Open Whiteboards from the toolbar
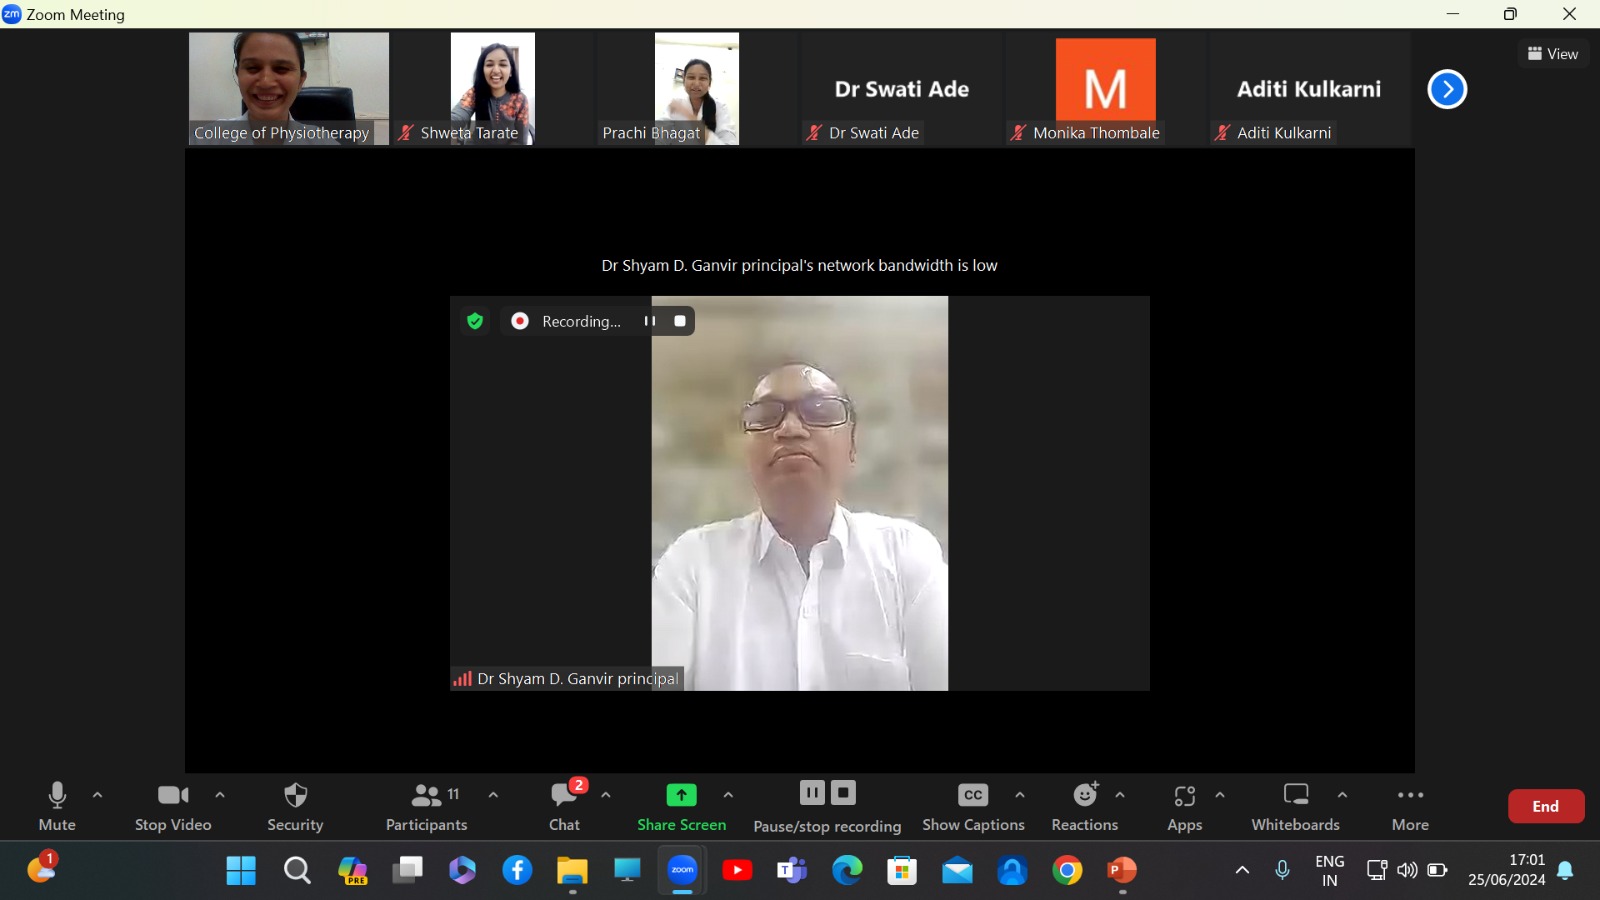This screenshot has height=900, width=1600. 1295,796
